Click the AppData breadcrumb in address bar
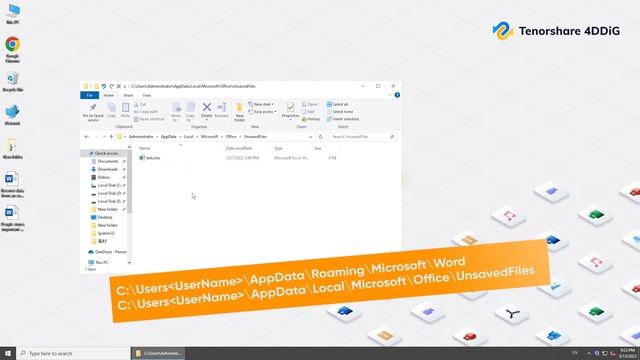 click(x=169, y=137)
